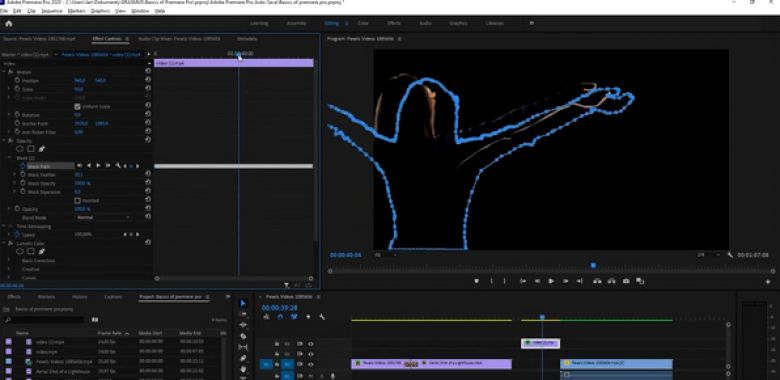Choose the Razor tool
Image resolution: width=780 pixels, height=380 pixels.
point(243,336)
